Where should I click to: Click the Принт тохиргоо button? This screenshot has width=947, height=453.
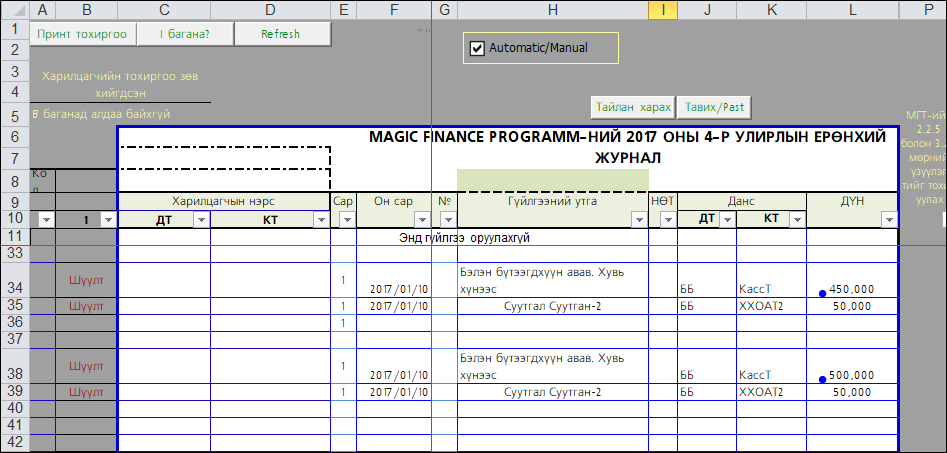click(x=81, y=34)
